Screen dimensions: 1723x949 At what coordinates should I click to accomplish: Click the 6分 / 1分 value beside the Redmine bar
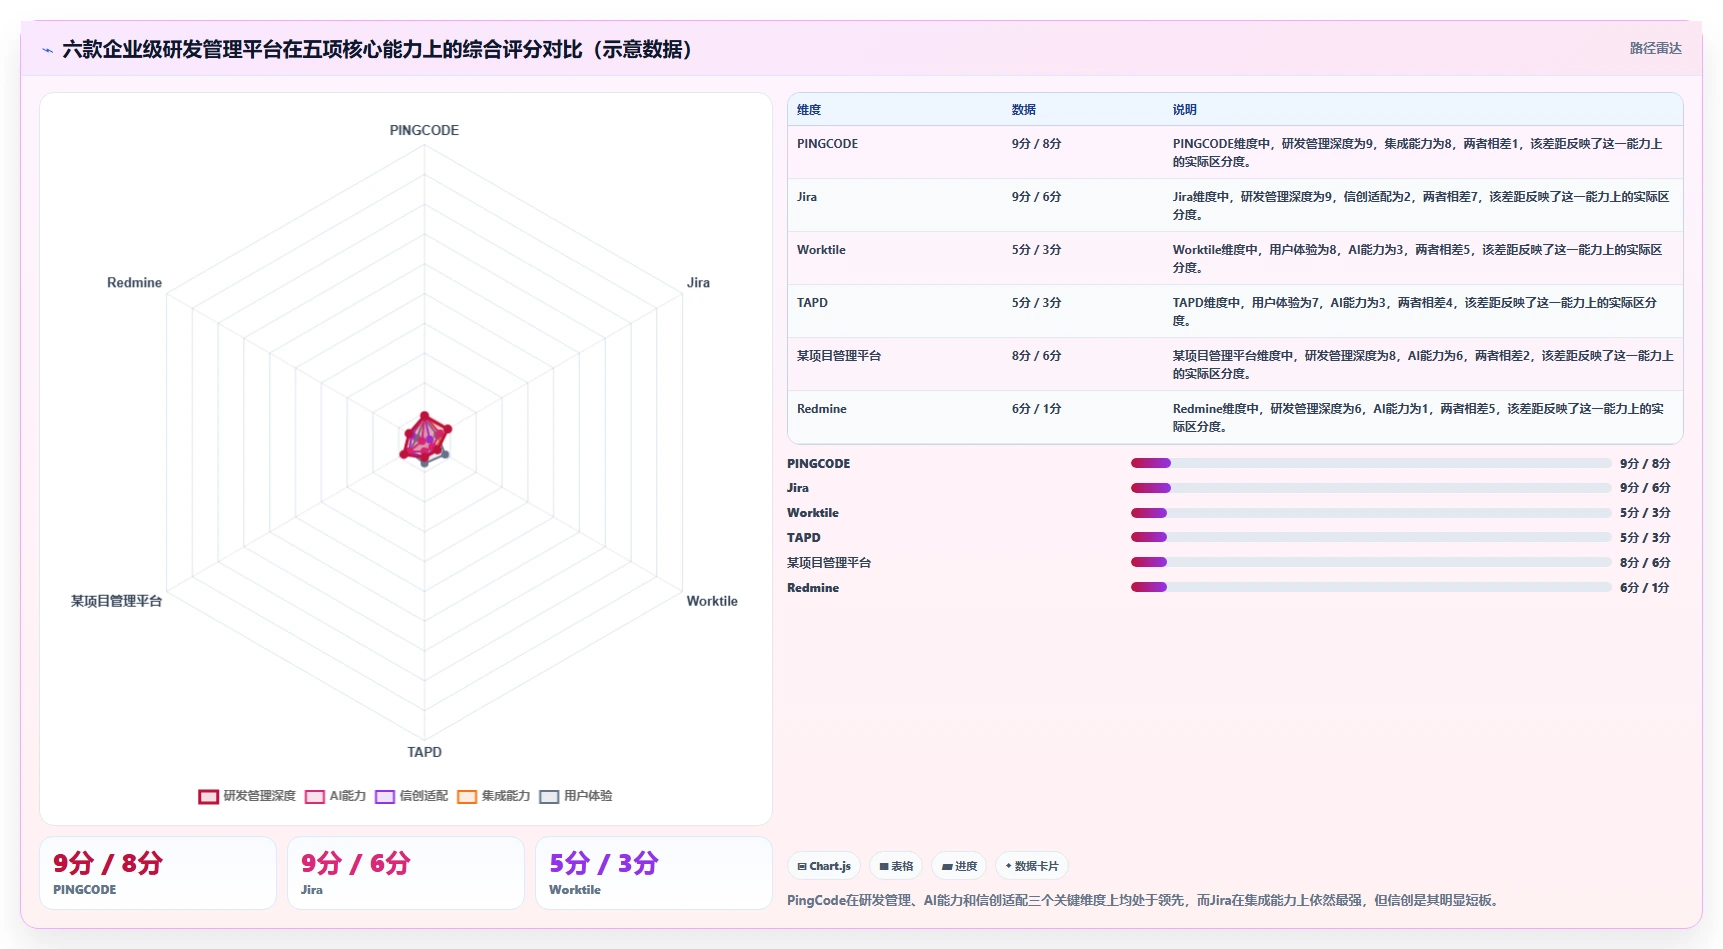pos(1645,588)
